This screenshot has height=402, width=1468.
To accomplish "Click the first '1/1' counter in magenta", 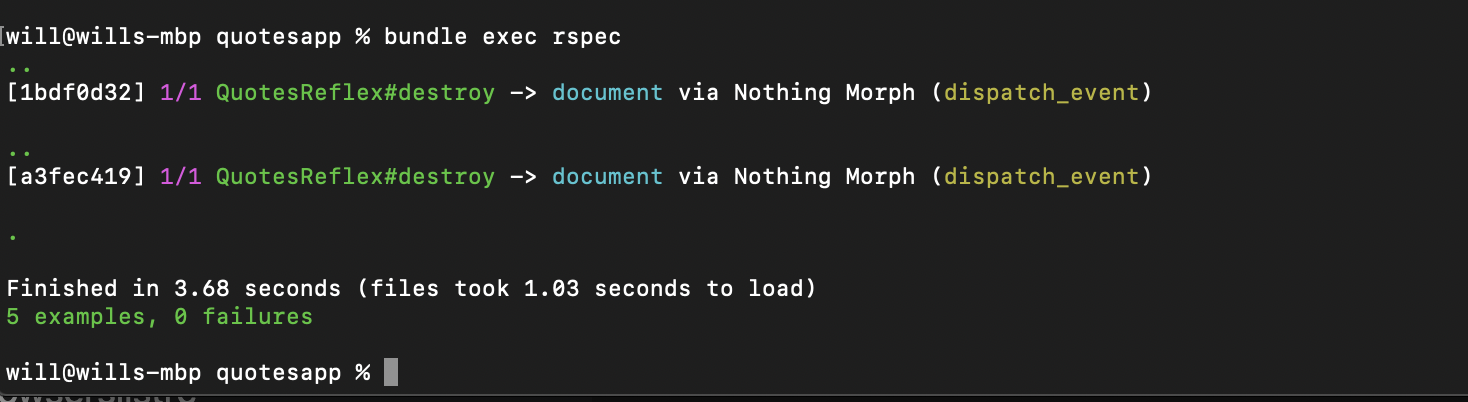I will [181, 93].
